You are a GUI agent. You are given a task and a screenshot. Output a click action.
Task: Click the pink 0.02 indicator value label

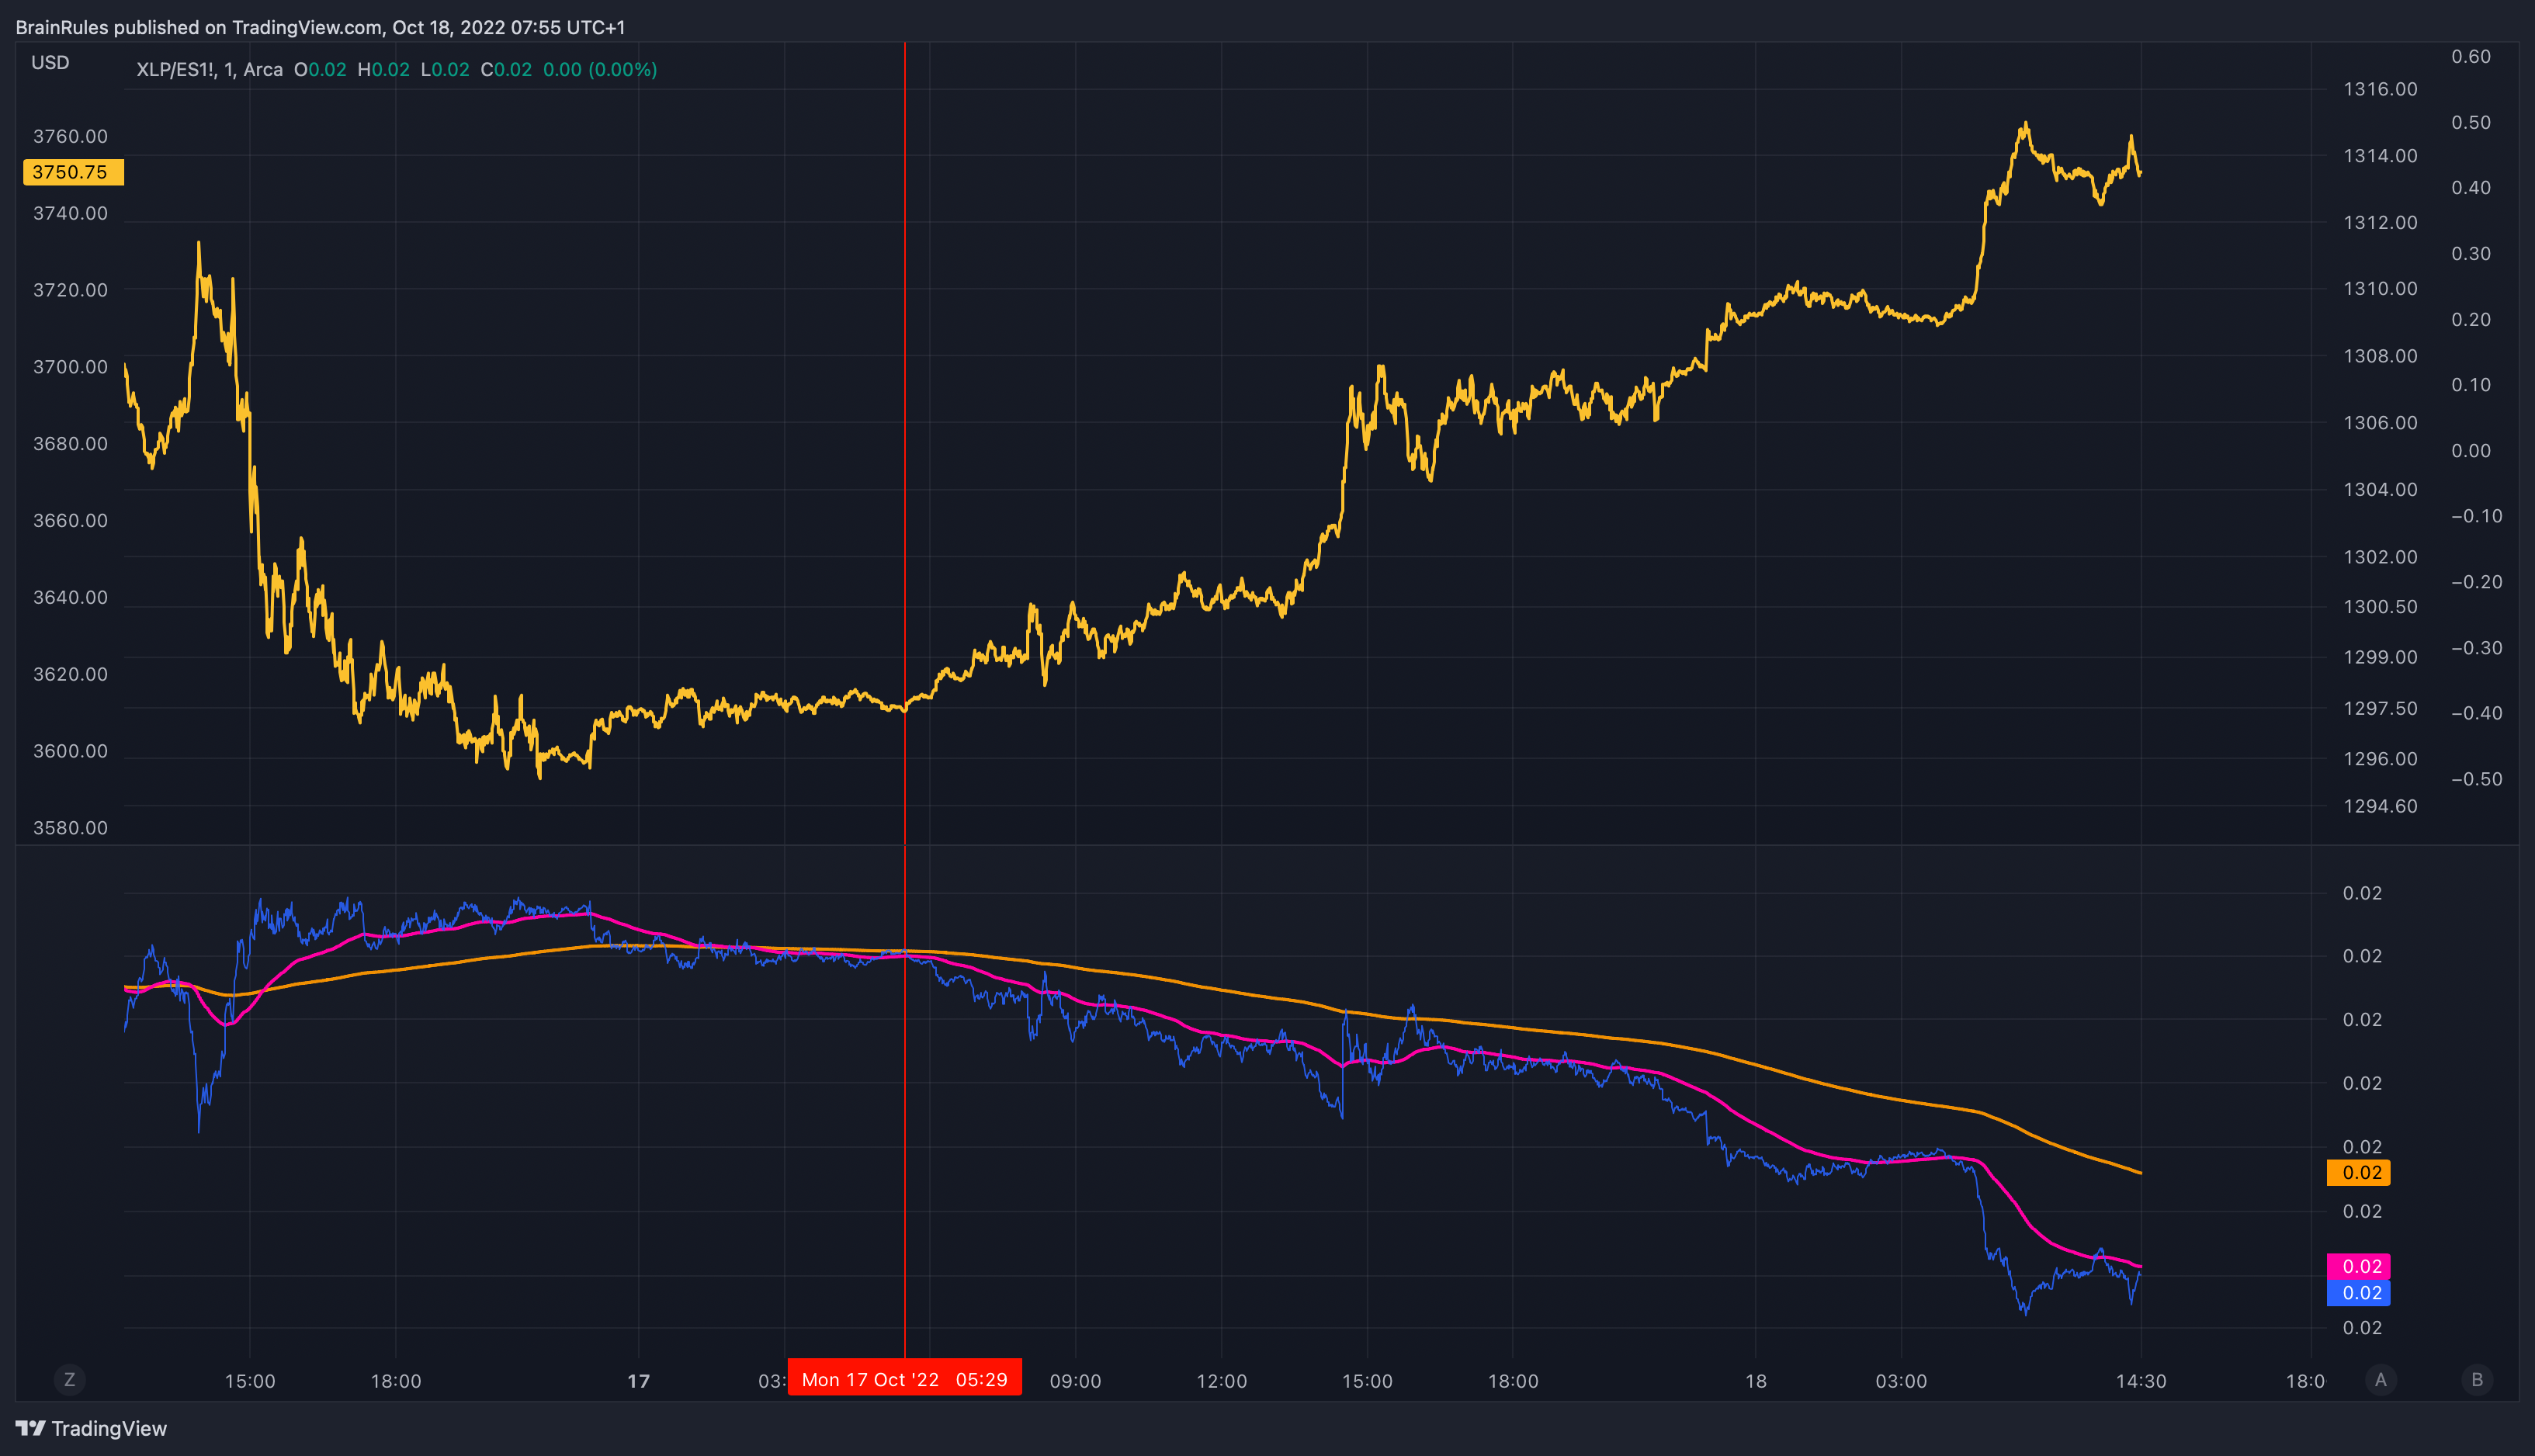(x=2358, y=1266)
